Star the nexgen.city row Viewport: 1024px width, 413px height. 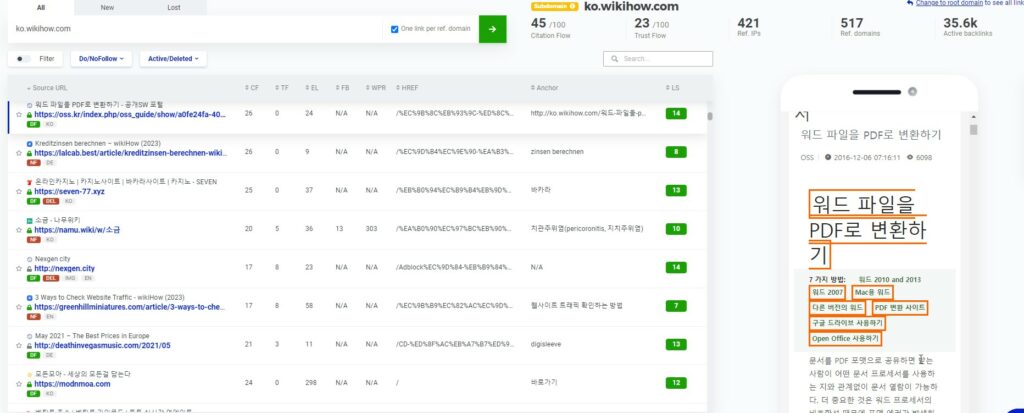tap(19, 269)
